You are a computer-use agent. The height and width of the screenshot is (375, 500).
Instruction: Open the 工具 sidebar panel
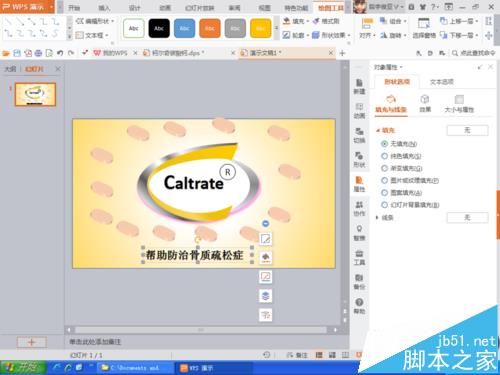(x=359, y=257)
